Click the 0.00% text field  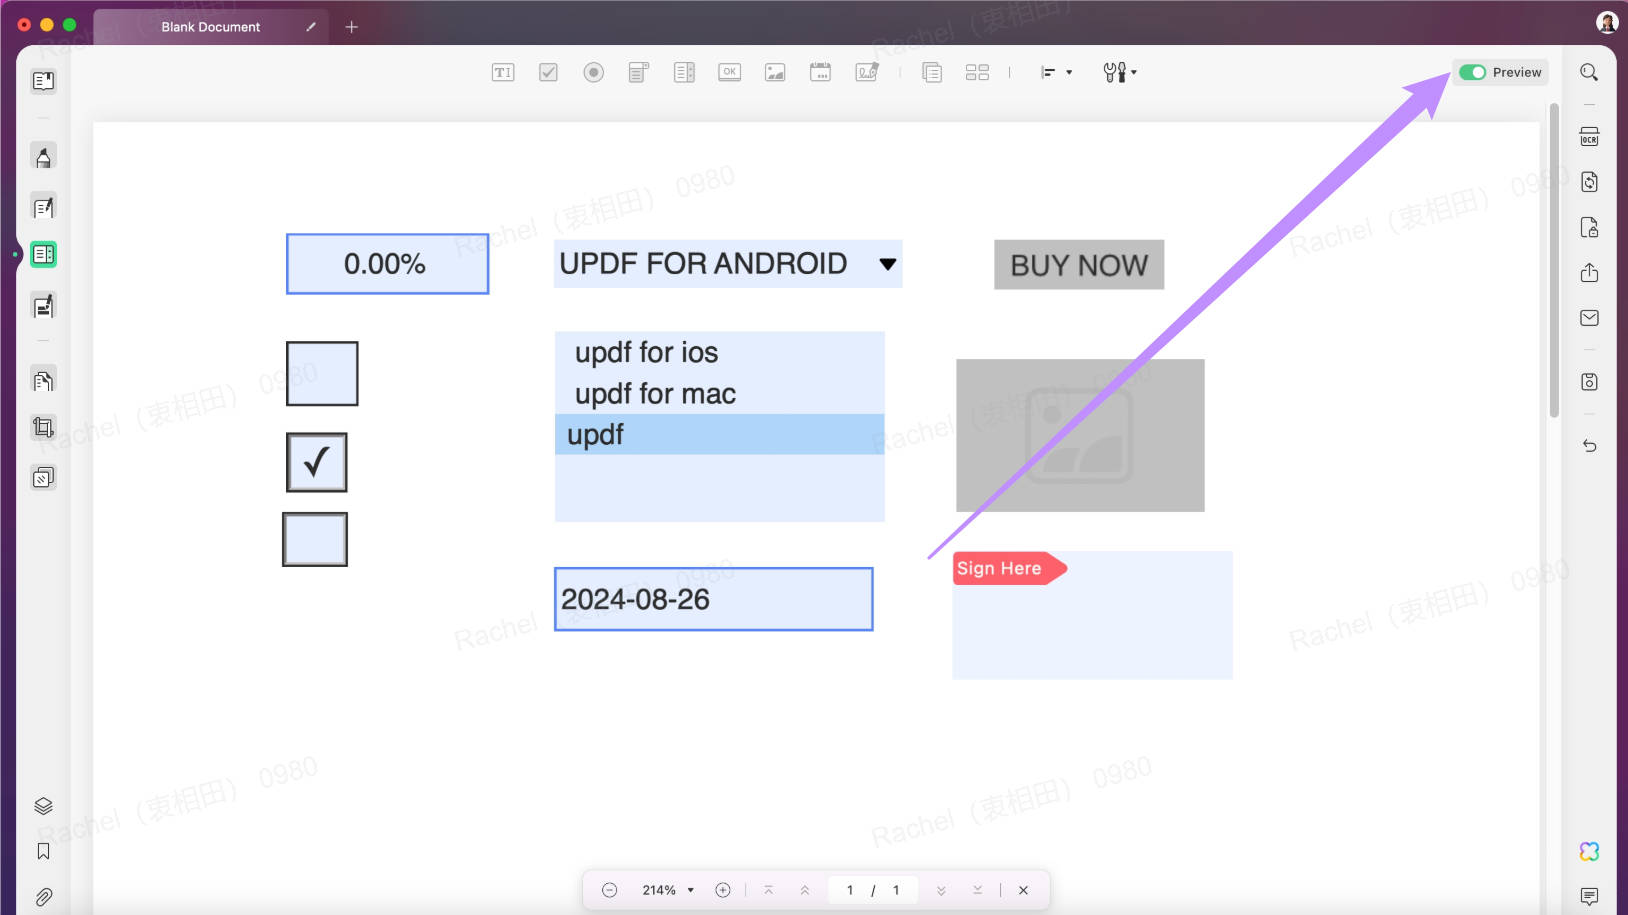(x=387, y=264)
